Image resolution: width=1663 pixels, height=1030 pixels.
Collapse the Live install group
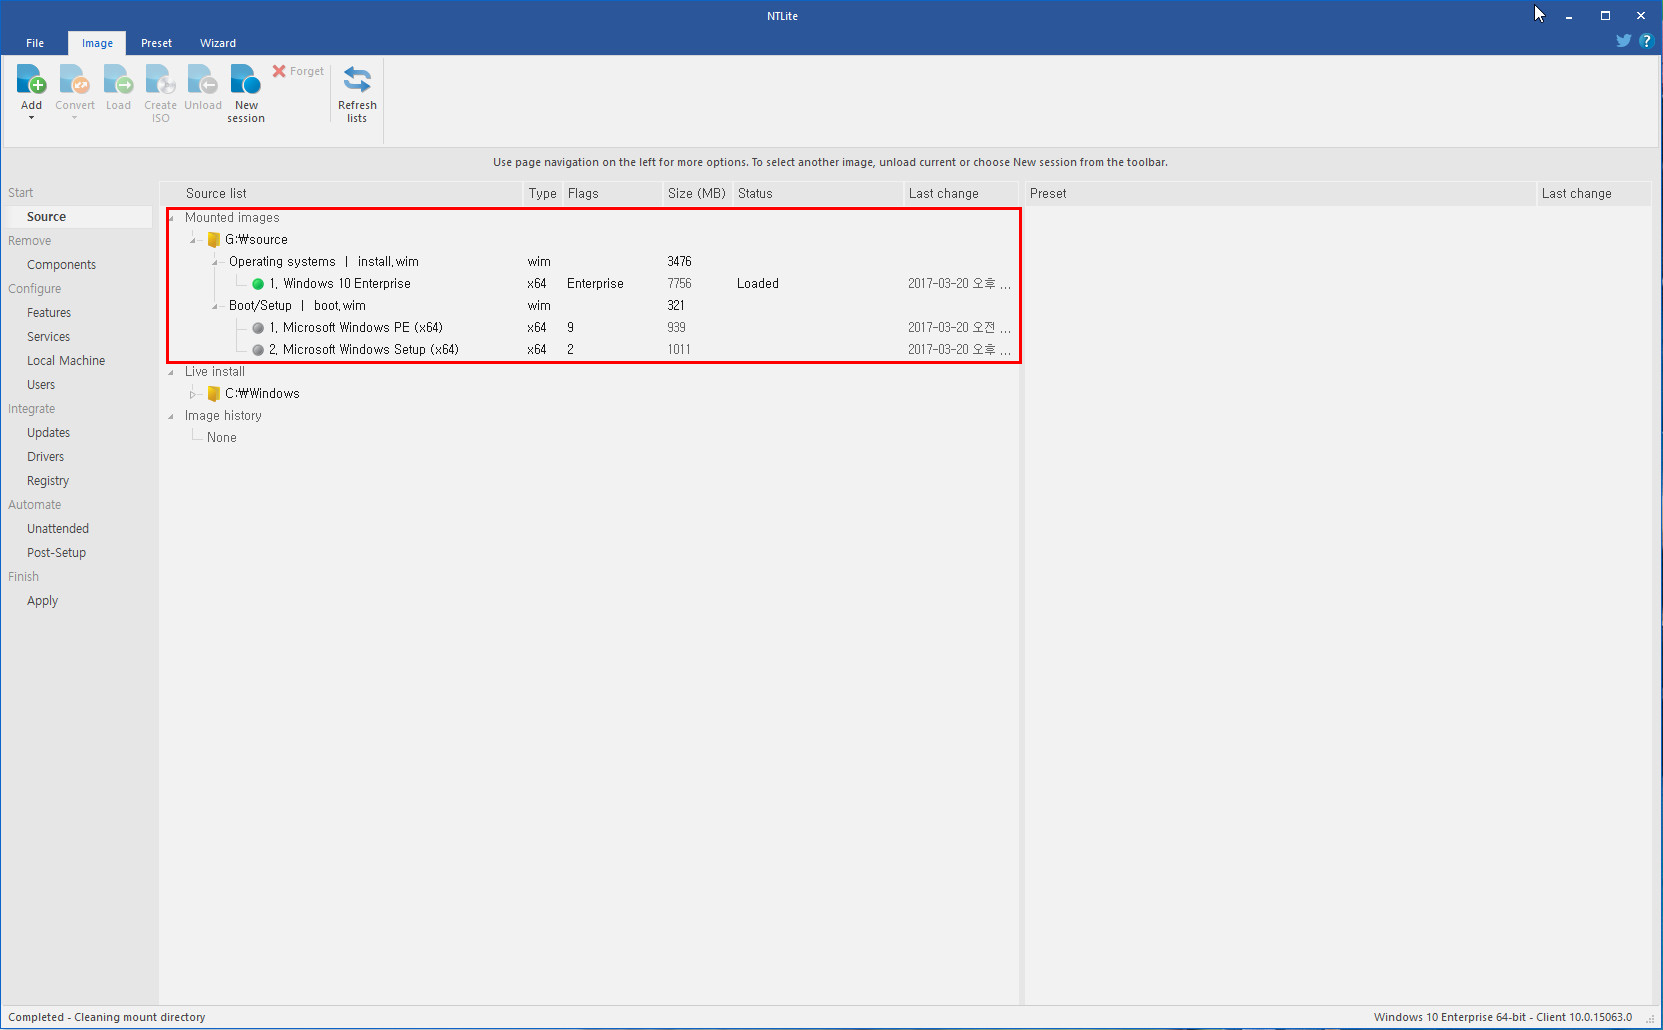tap(171, 372)
